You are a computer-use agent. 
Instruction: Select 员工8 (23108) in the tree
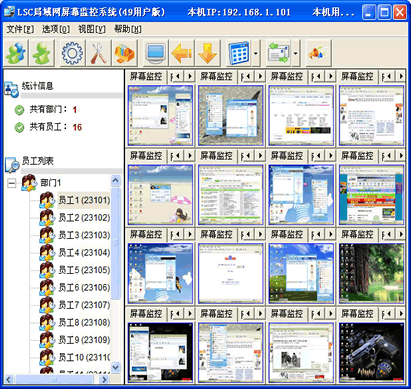[84, 322]
